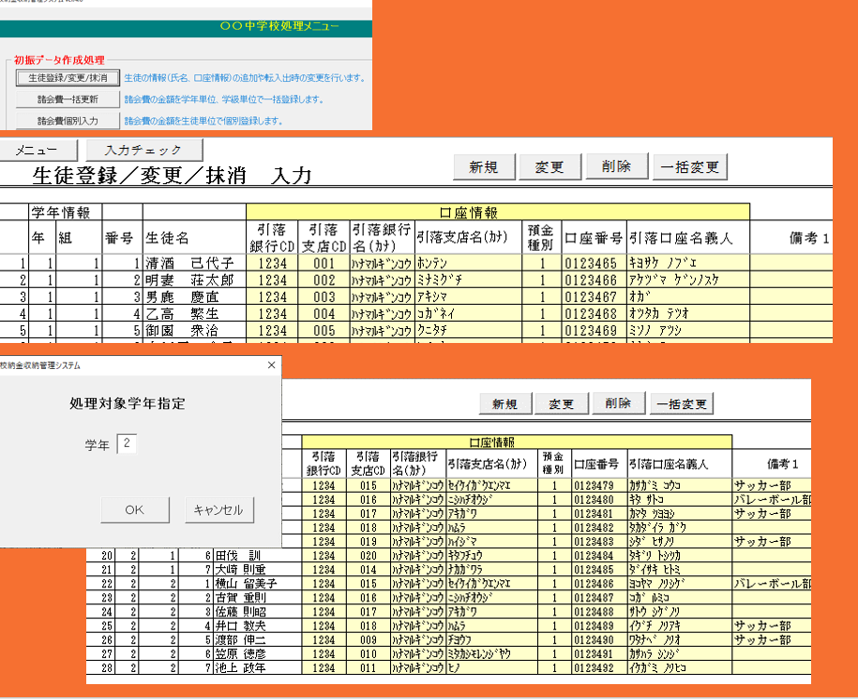Return via the メニュー button
Screen dimensions: 858x699
click(x=37, y=149)
